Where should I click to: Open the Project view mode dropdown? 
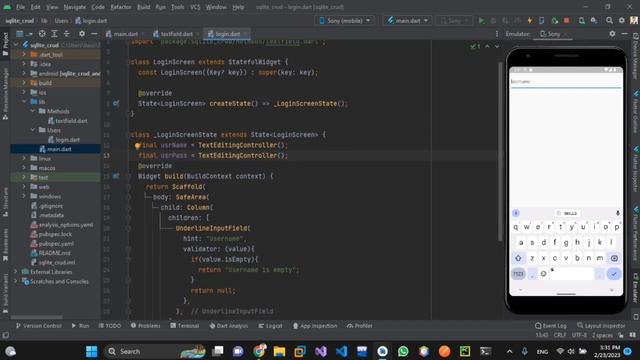(x=24, y=34)
